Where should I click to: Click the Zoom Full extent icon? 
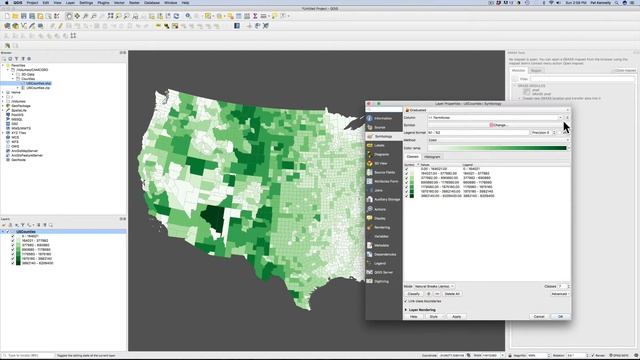(111, 16)
